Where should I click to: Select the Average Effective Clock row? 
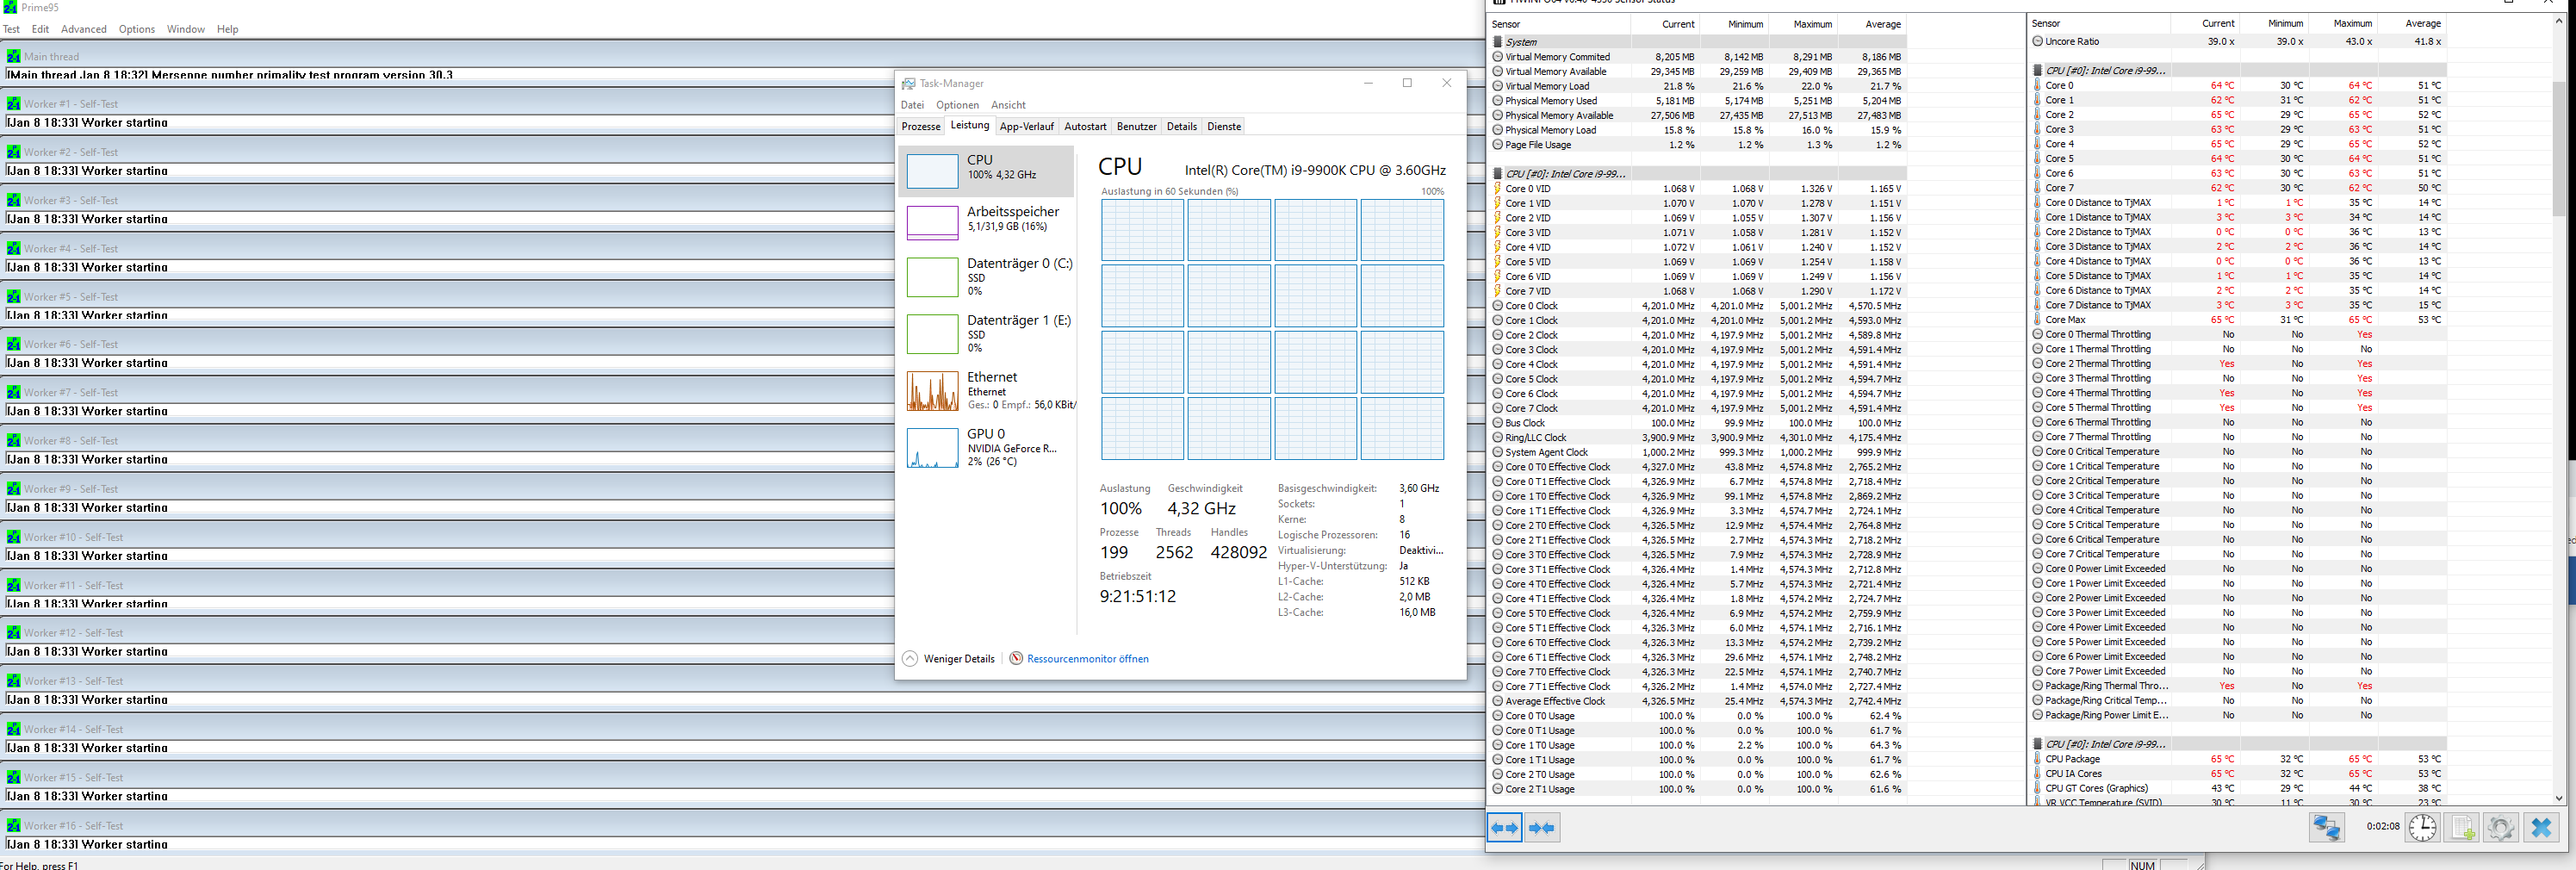point(1698,701)
